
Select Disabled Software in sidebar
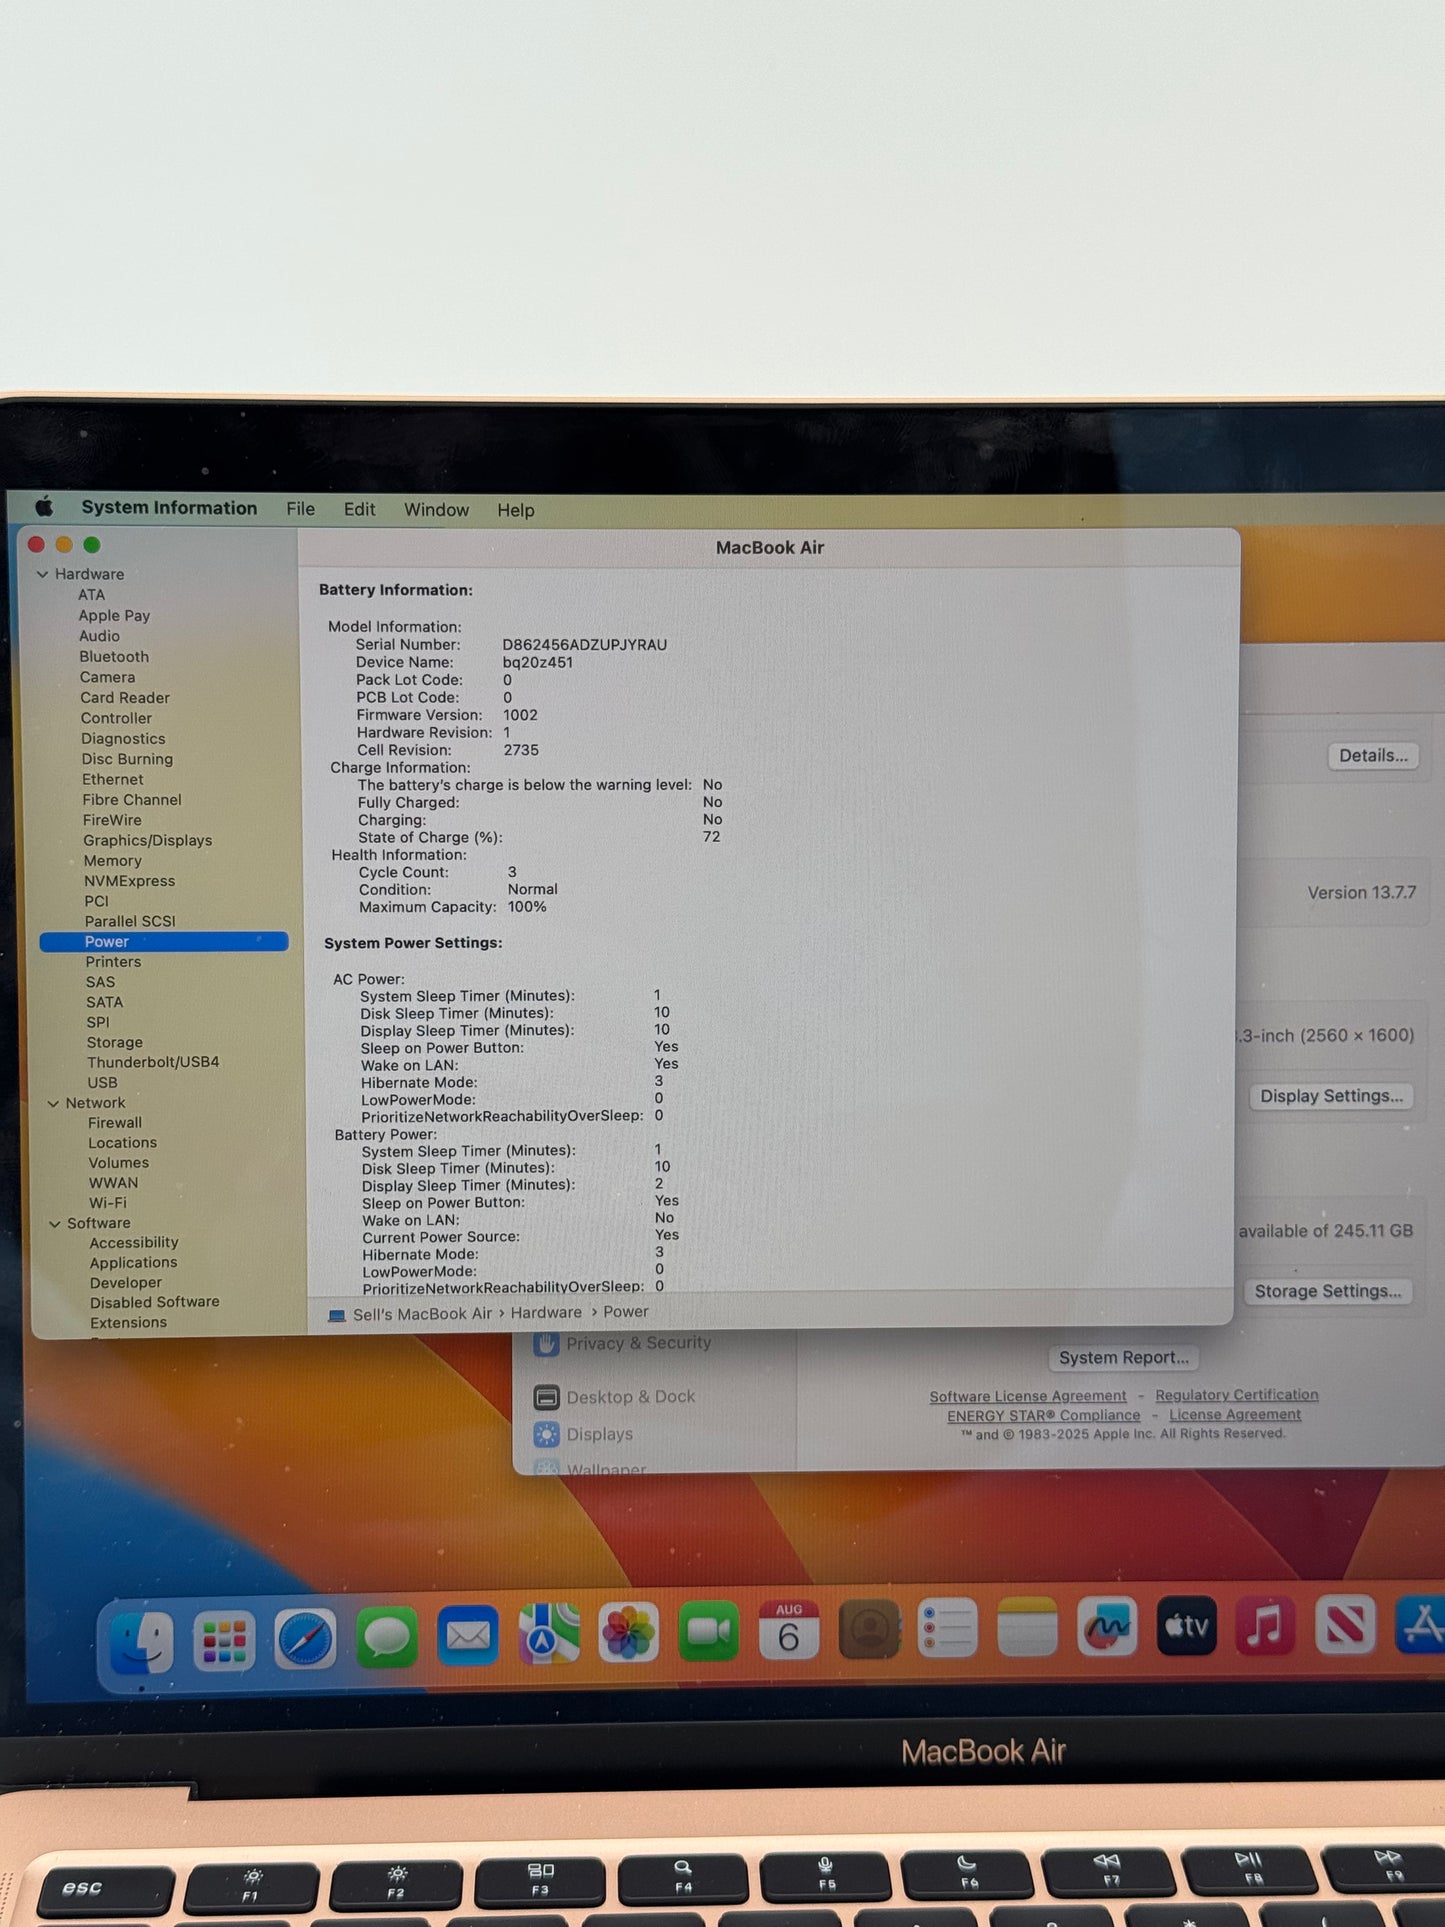(155, 1302)
